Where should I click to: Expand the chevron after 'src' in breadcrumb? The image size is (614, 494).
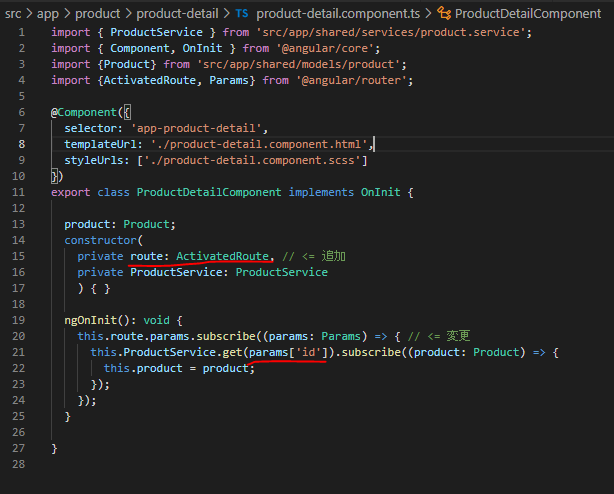point(29,14)
